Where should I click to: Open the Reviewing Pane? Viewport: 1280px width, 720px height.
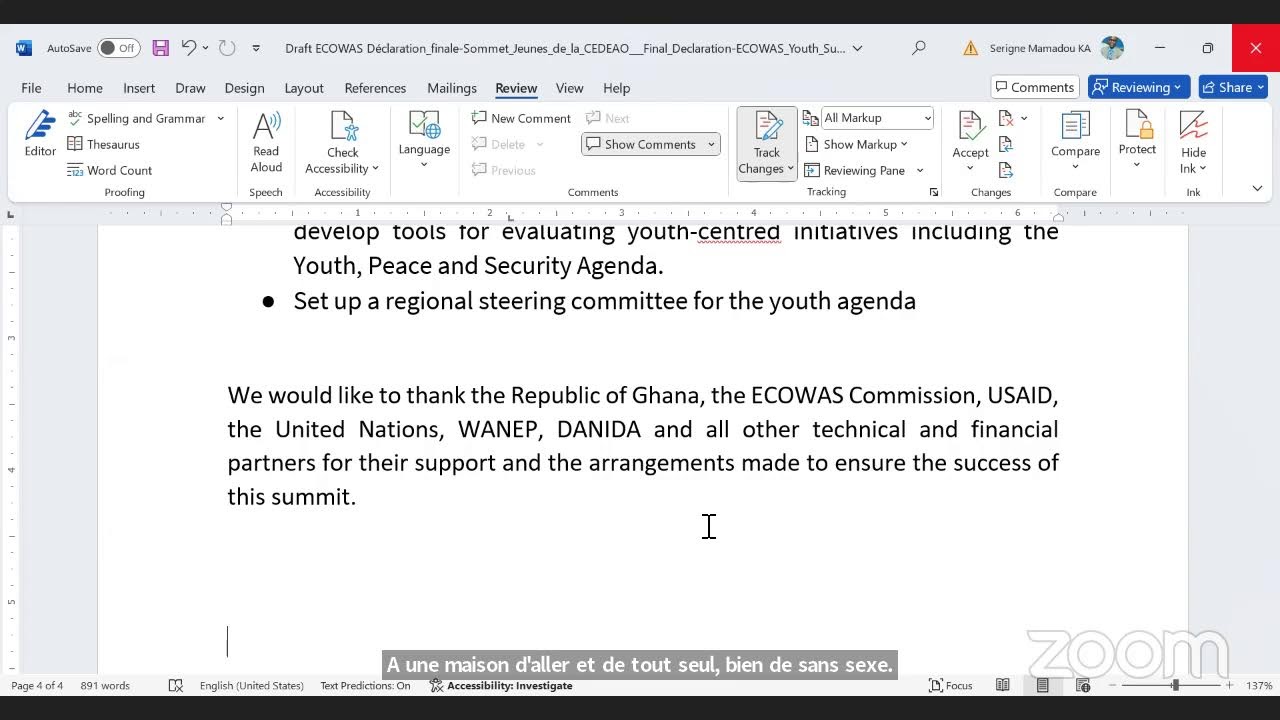[x=855, y=170]
